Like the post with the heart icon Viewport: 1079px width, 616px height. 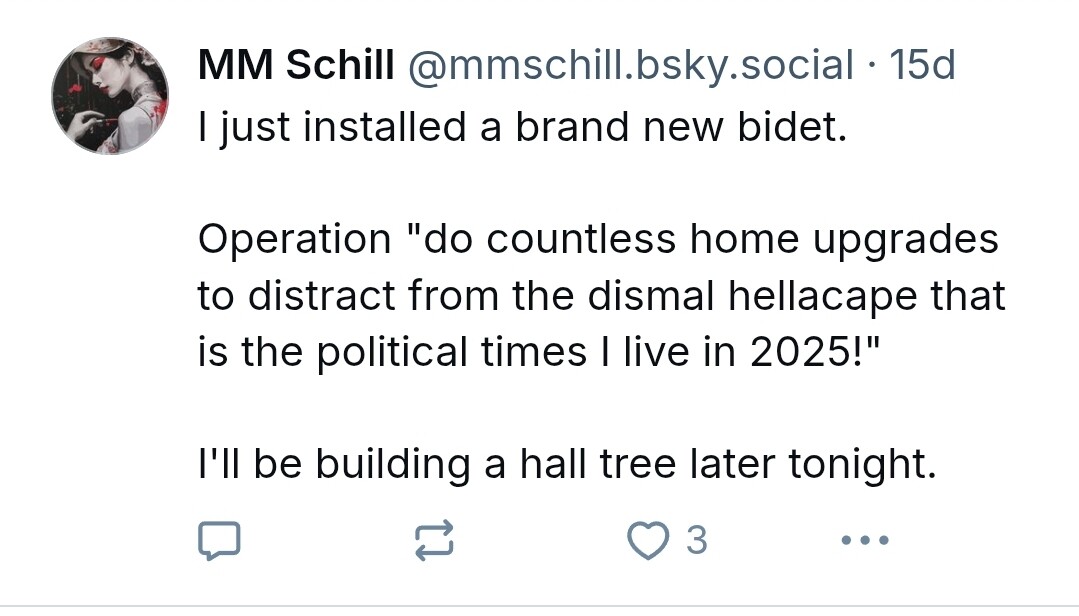pyautogui.click(x=645, y=540)
